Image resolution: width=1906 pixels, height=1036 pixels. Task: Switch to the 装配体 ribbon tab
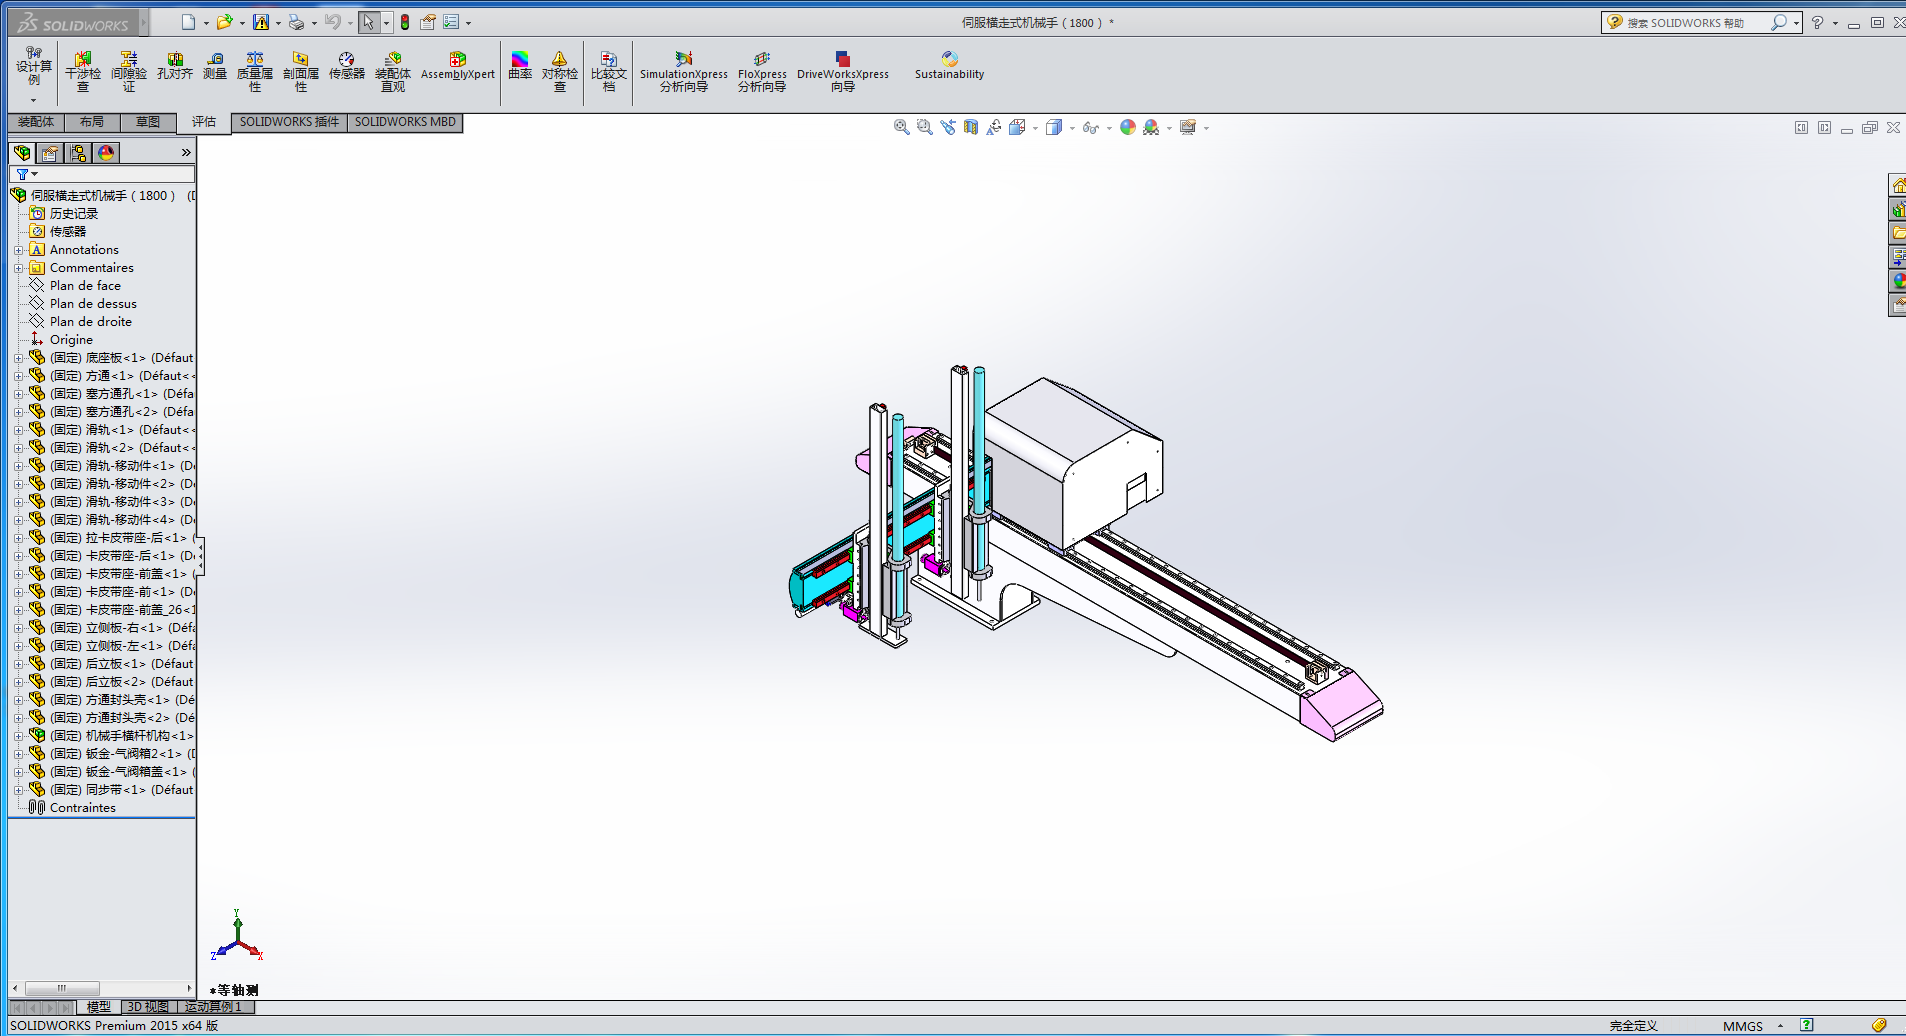[36, 122]
